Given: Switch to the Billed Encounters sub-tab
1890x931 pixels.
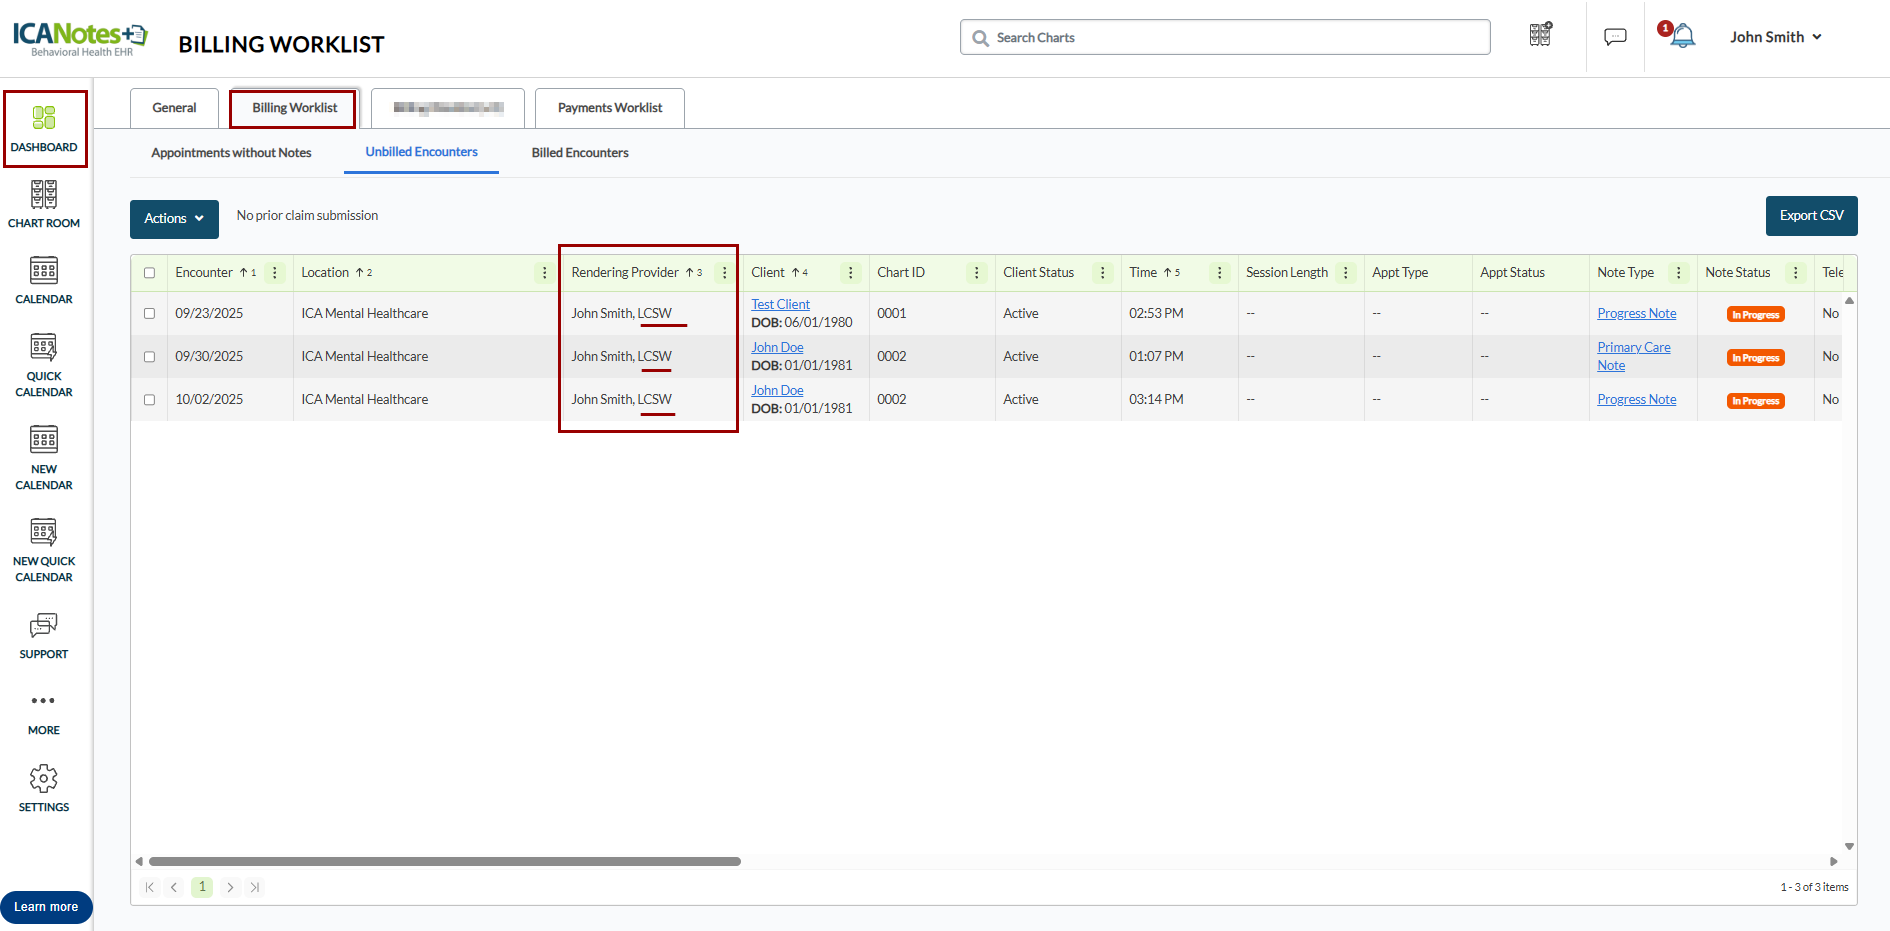Looking at the screenshot, I should tap(580, 153).
